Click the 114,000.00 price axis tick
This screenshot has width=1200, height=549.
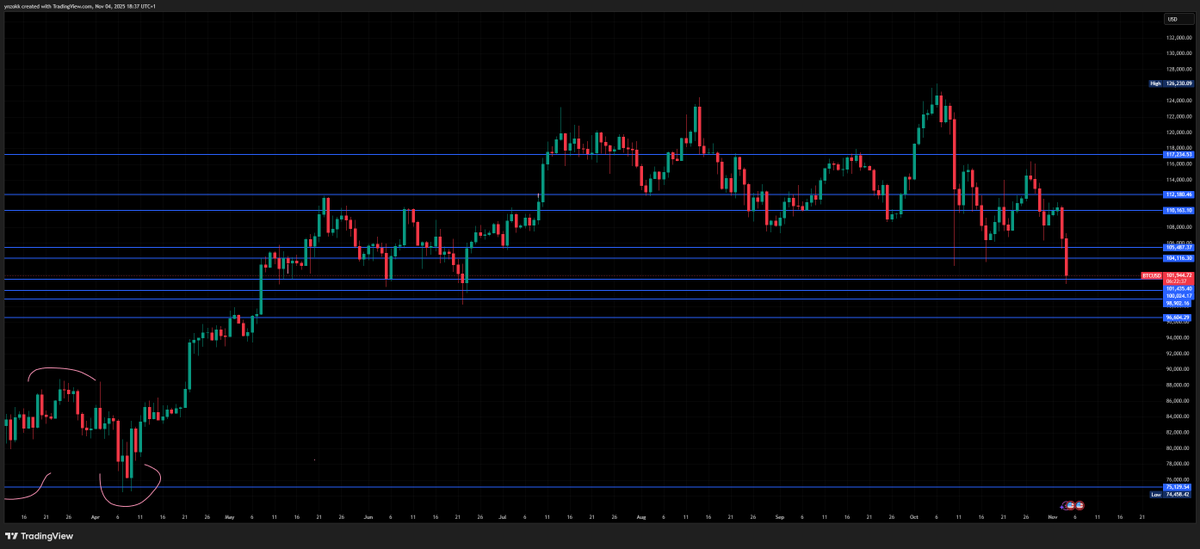(1179, 179)
